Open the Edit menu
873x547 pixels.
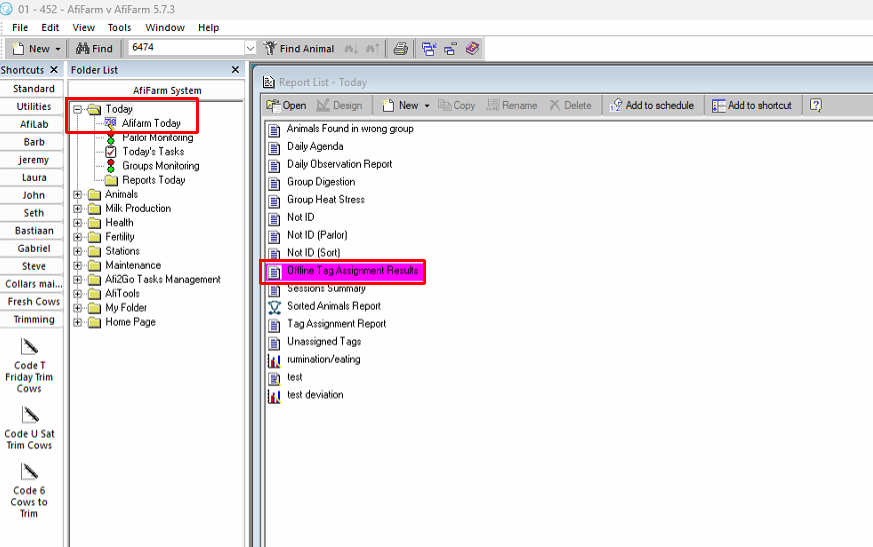tap(50, 27)
